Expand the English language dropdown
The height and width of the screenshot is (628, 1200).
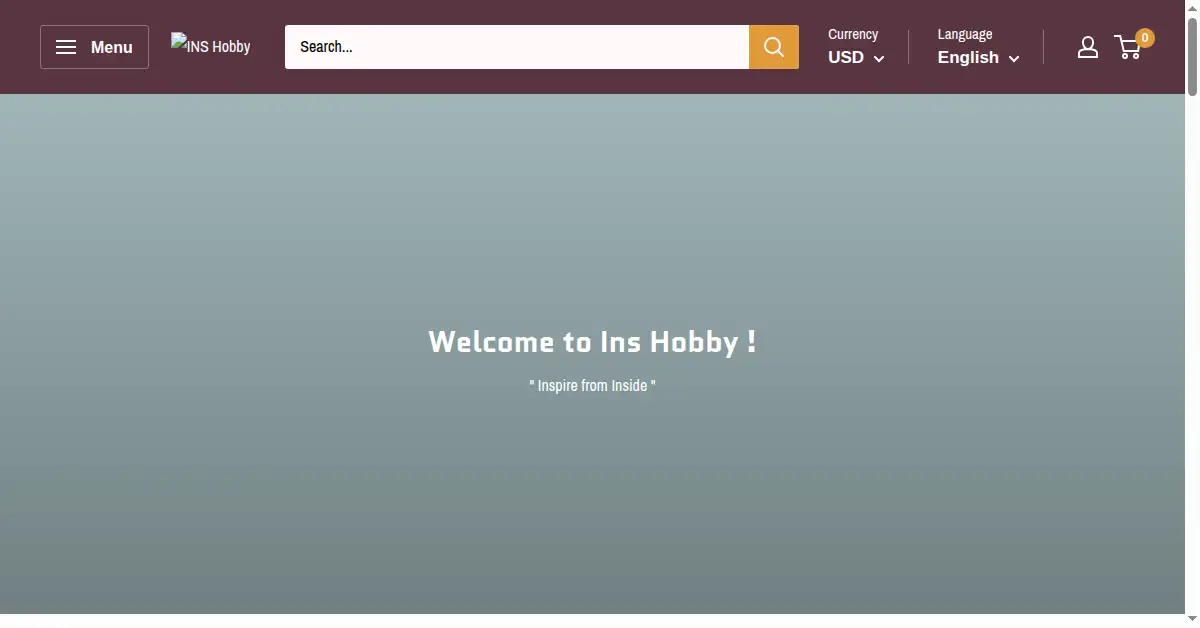coord(978,58)
